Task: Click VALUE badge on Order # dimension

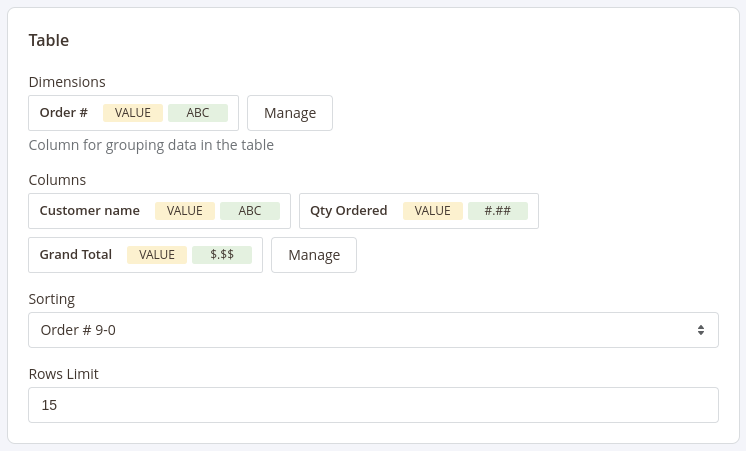Action: pos(133,113)
